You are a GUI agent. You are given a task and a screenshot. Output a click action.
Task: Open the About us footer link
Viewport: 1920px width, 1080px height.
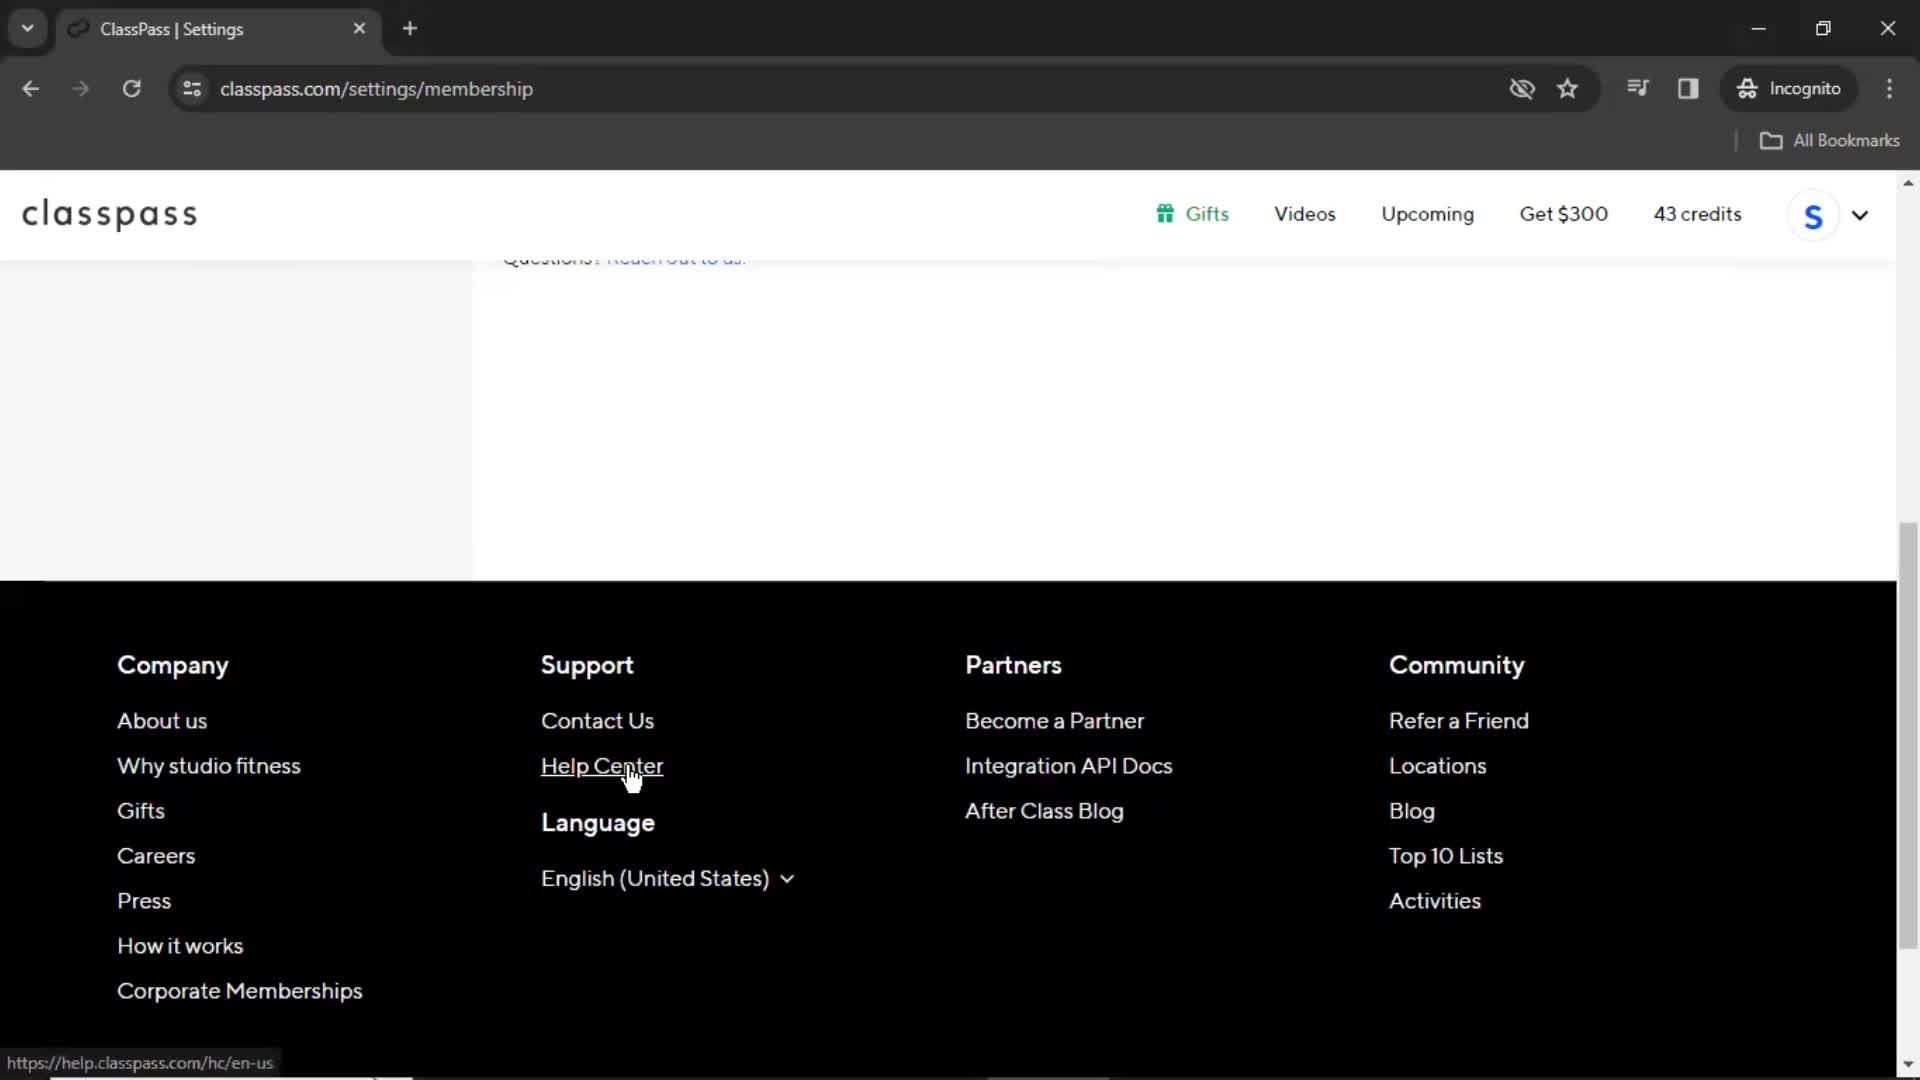pyautogui.click(x=162, y=721)
